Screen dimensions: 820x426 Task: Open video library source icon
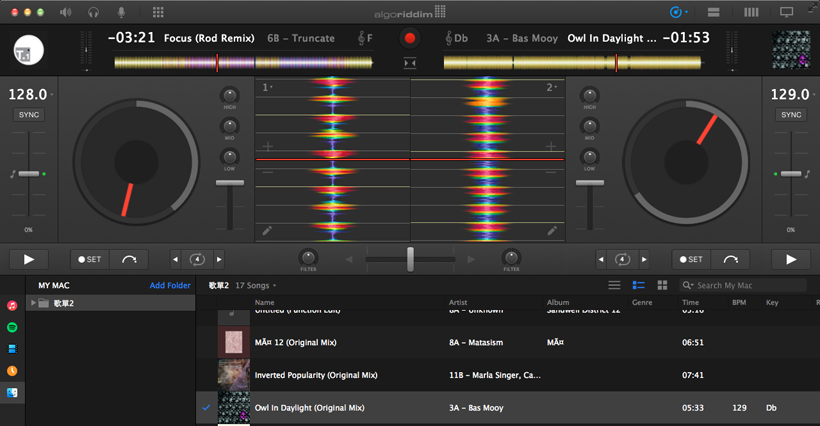point(12,349)
